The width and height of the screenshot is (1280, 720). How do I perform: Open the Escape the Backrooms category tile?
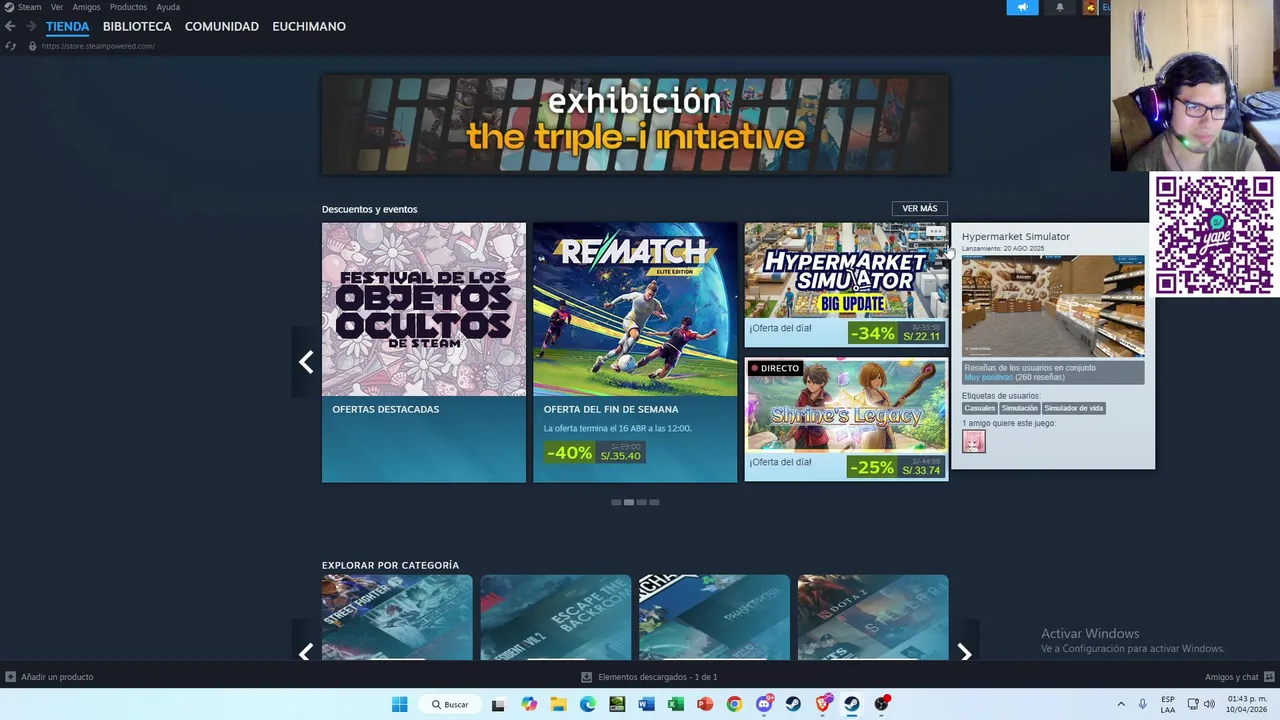point(556,617)
